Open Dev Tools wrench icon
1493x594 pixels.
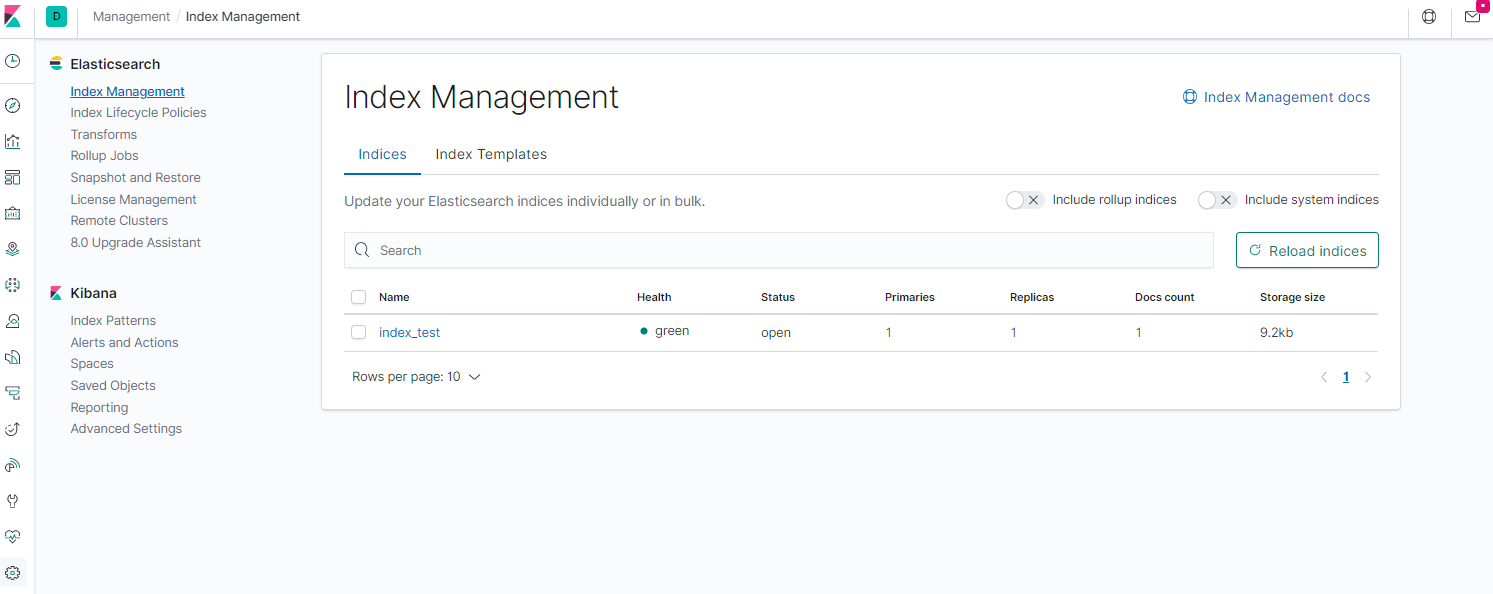point(12,501)
